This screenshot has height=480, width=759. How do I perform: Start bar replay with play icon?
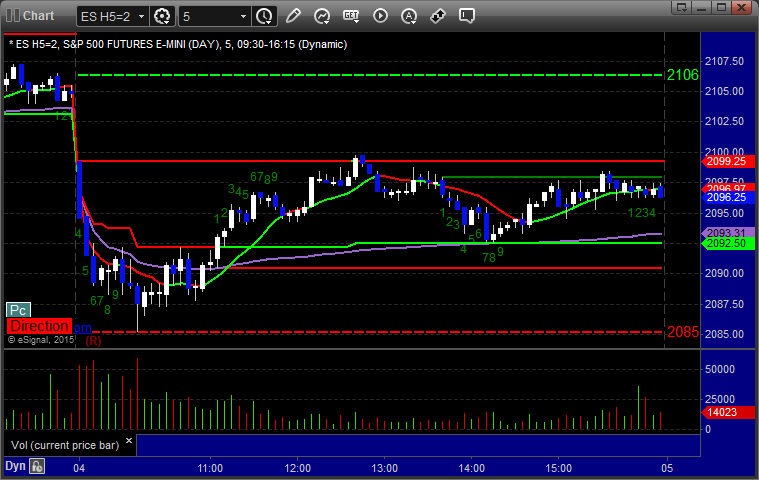coord(380,16)
